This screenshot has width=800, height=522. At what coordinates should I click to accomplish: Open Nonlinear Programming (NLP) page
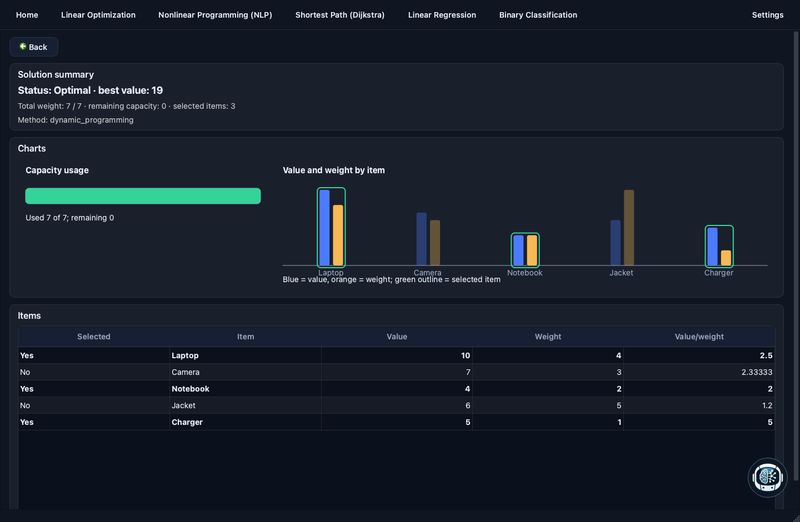[215, 15]
